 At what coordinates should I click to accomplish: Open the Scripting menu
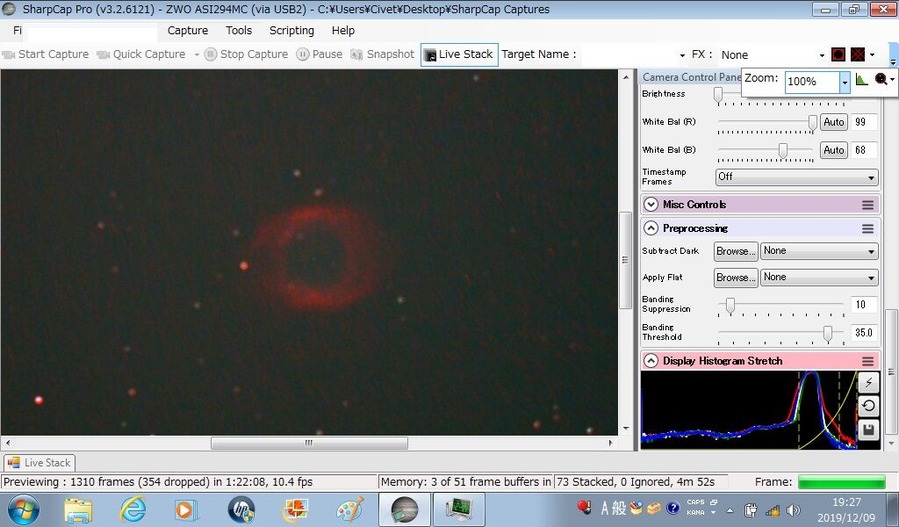(x=291, y=31)
